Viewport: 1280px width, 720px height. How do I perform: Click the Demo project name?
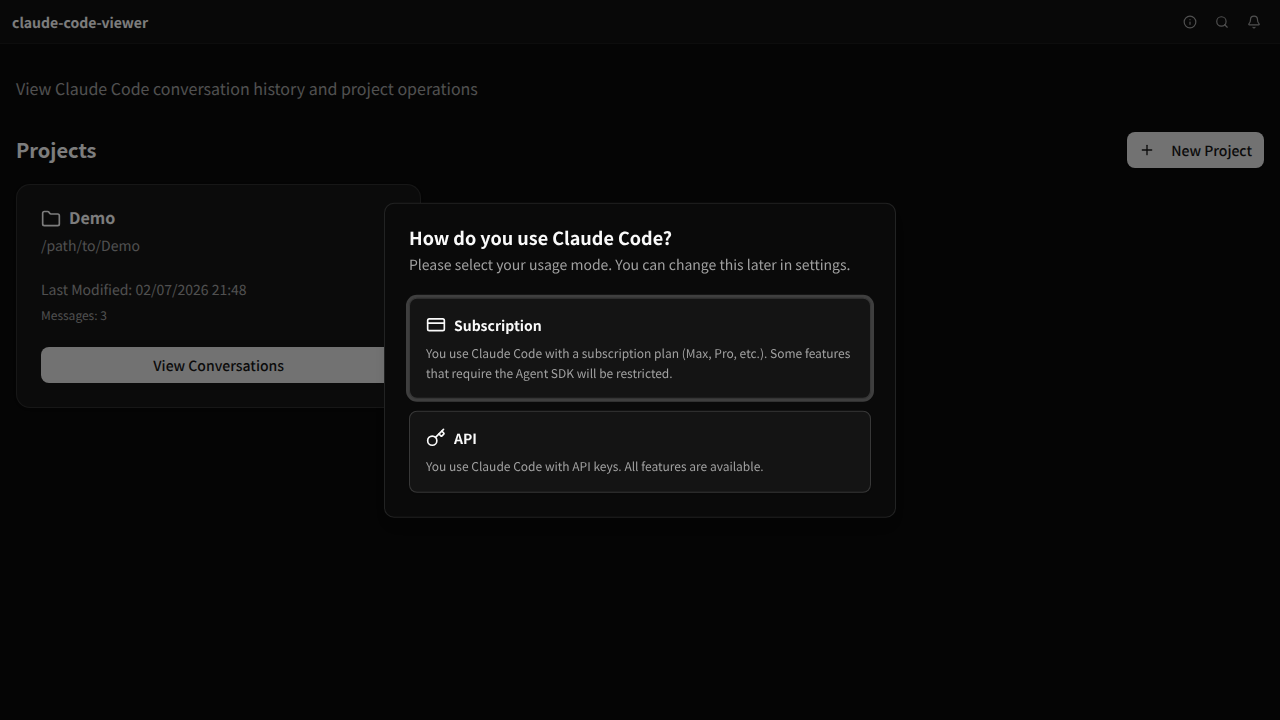(x=92, y=218)
